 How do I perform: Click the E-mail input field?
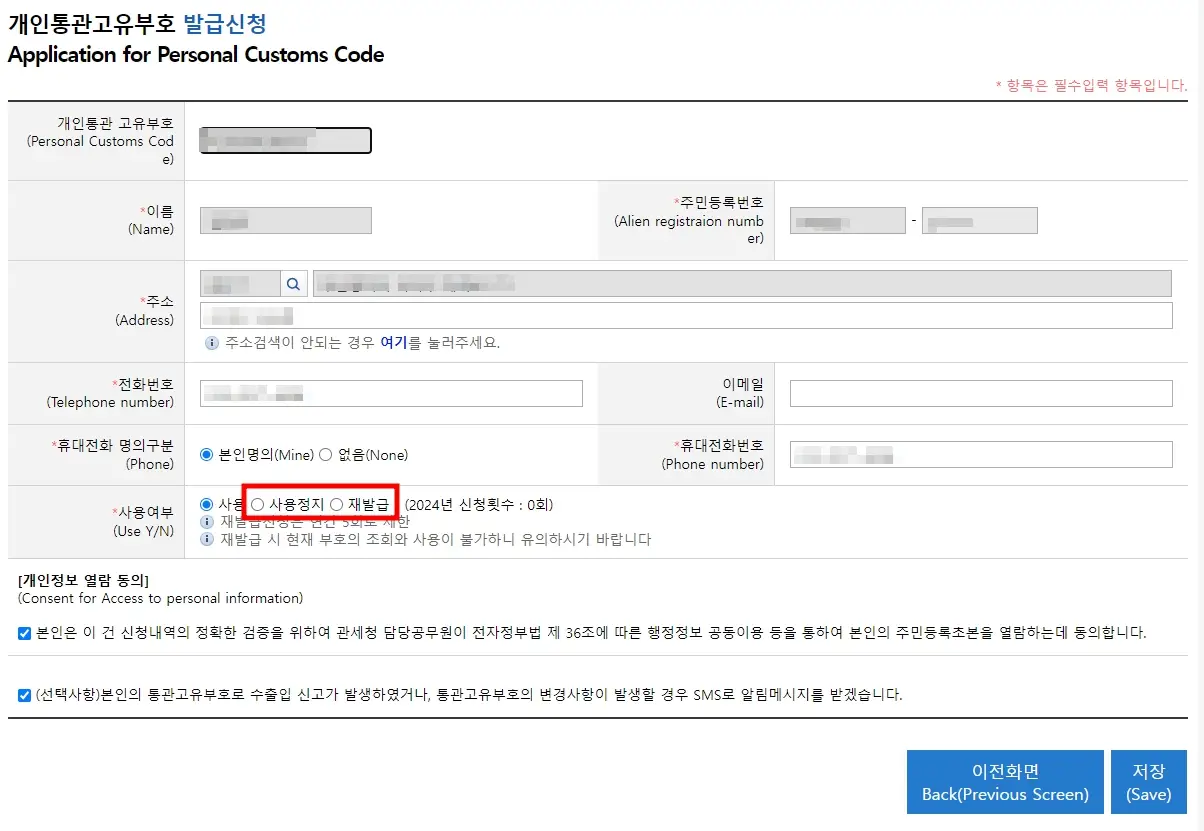coord(980,392)
